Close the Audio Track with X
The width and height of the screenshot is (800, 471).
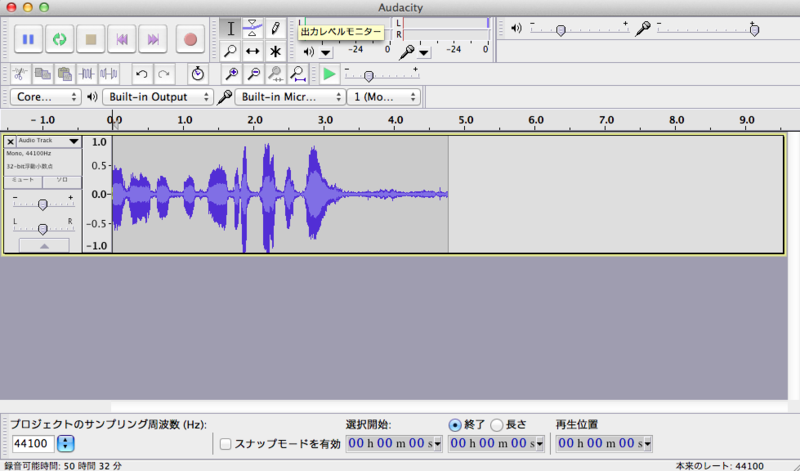10,141
